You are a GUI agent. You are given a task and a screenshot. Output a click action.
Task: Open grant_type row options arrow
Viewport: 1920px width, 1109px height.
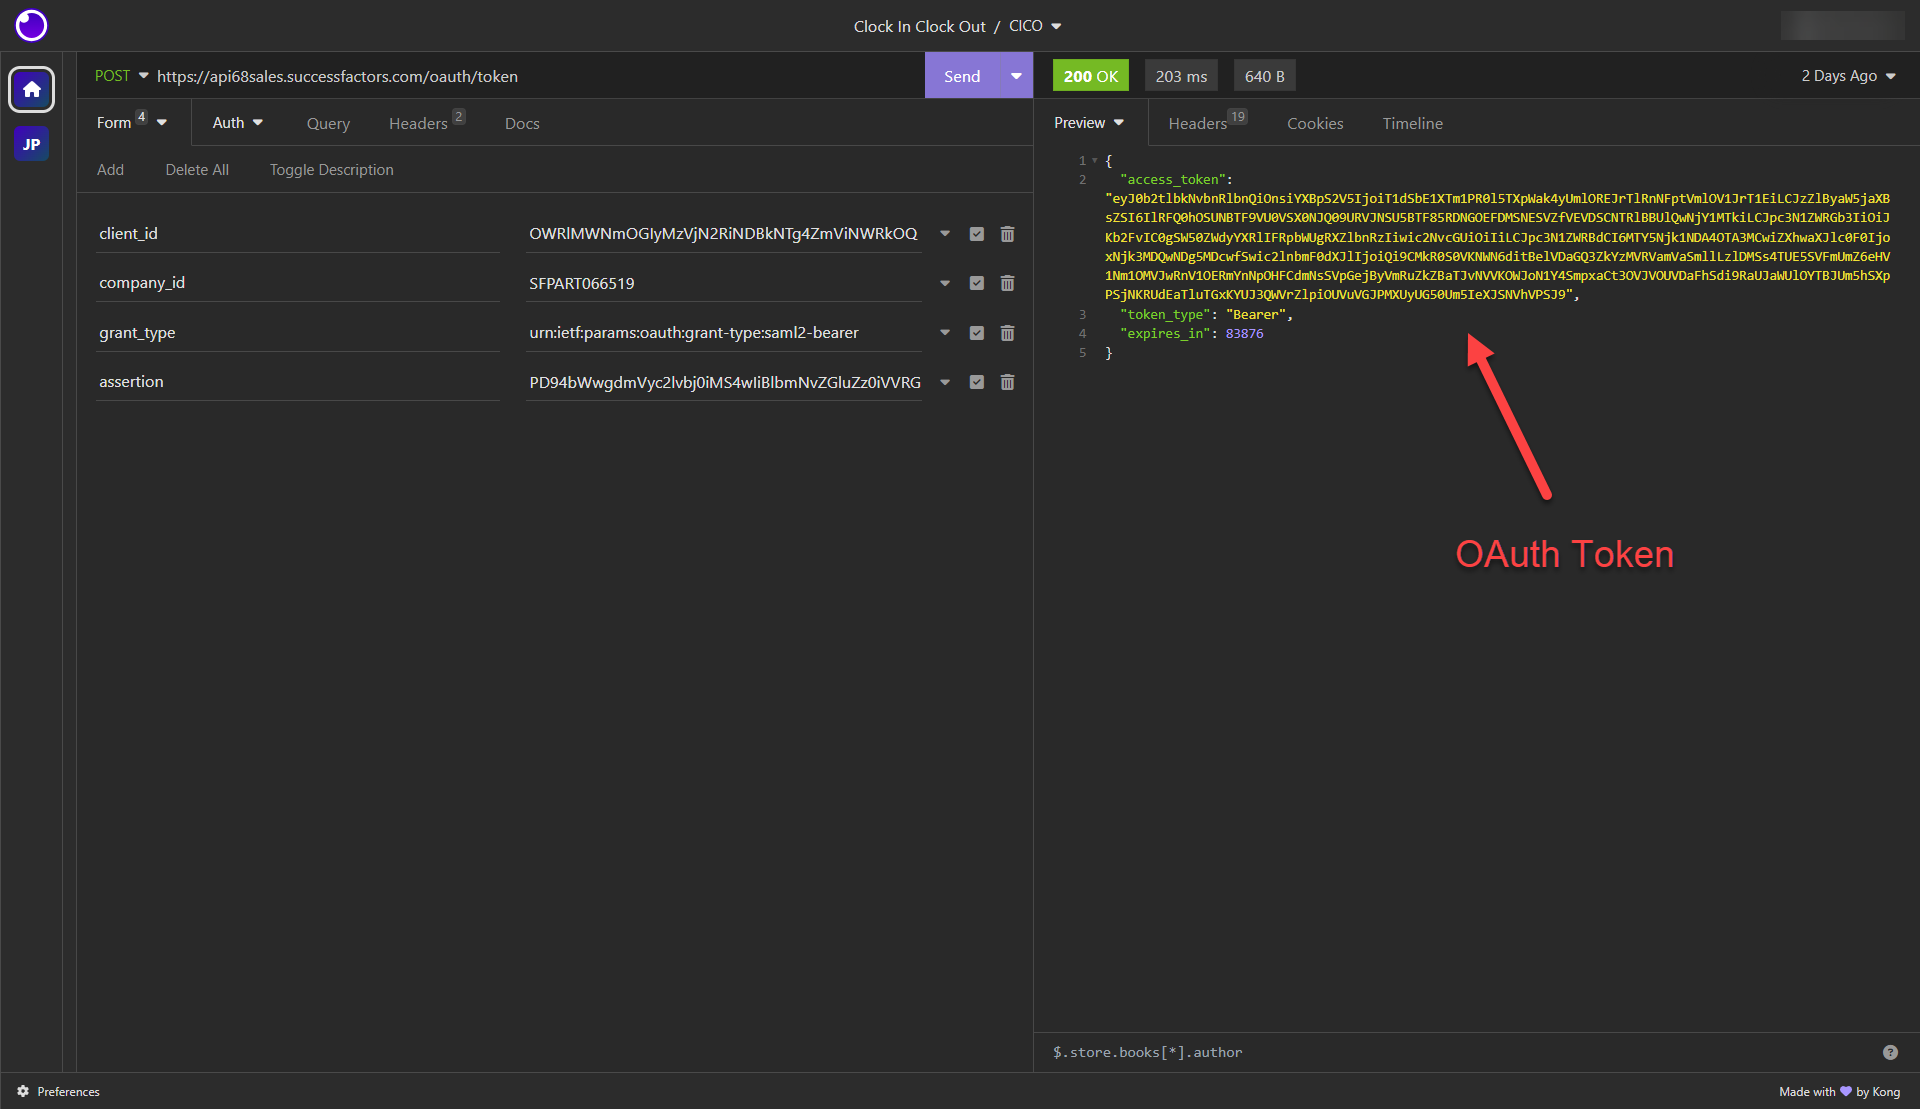point(945,333)
